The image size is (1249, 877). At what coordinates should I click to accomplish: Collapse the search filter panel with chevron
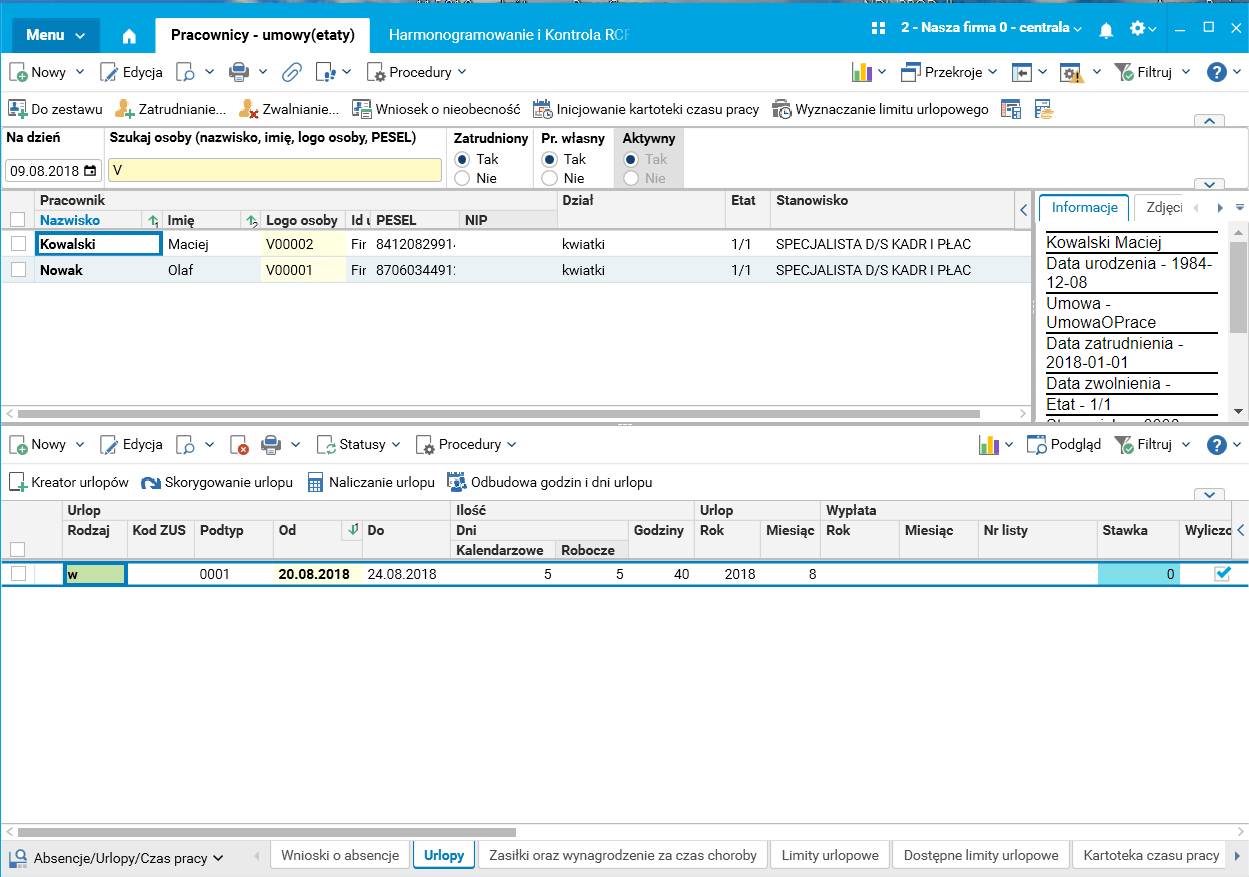coord(1210,121)
